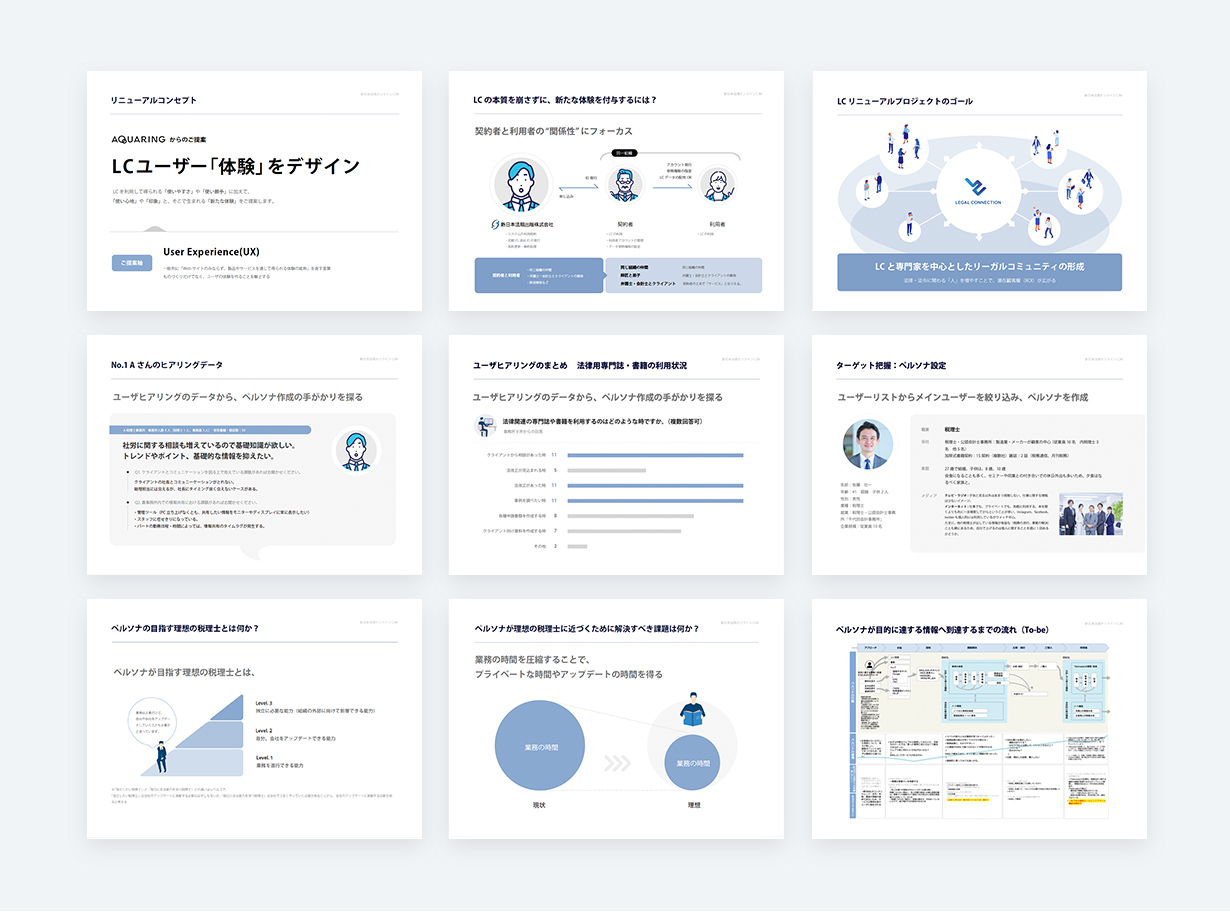1230x912 pixels.
Task: Open the persona portrait photo of the 税理士
Action: pyautogui.click(x=866, y=445)
